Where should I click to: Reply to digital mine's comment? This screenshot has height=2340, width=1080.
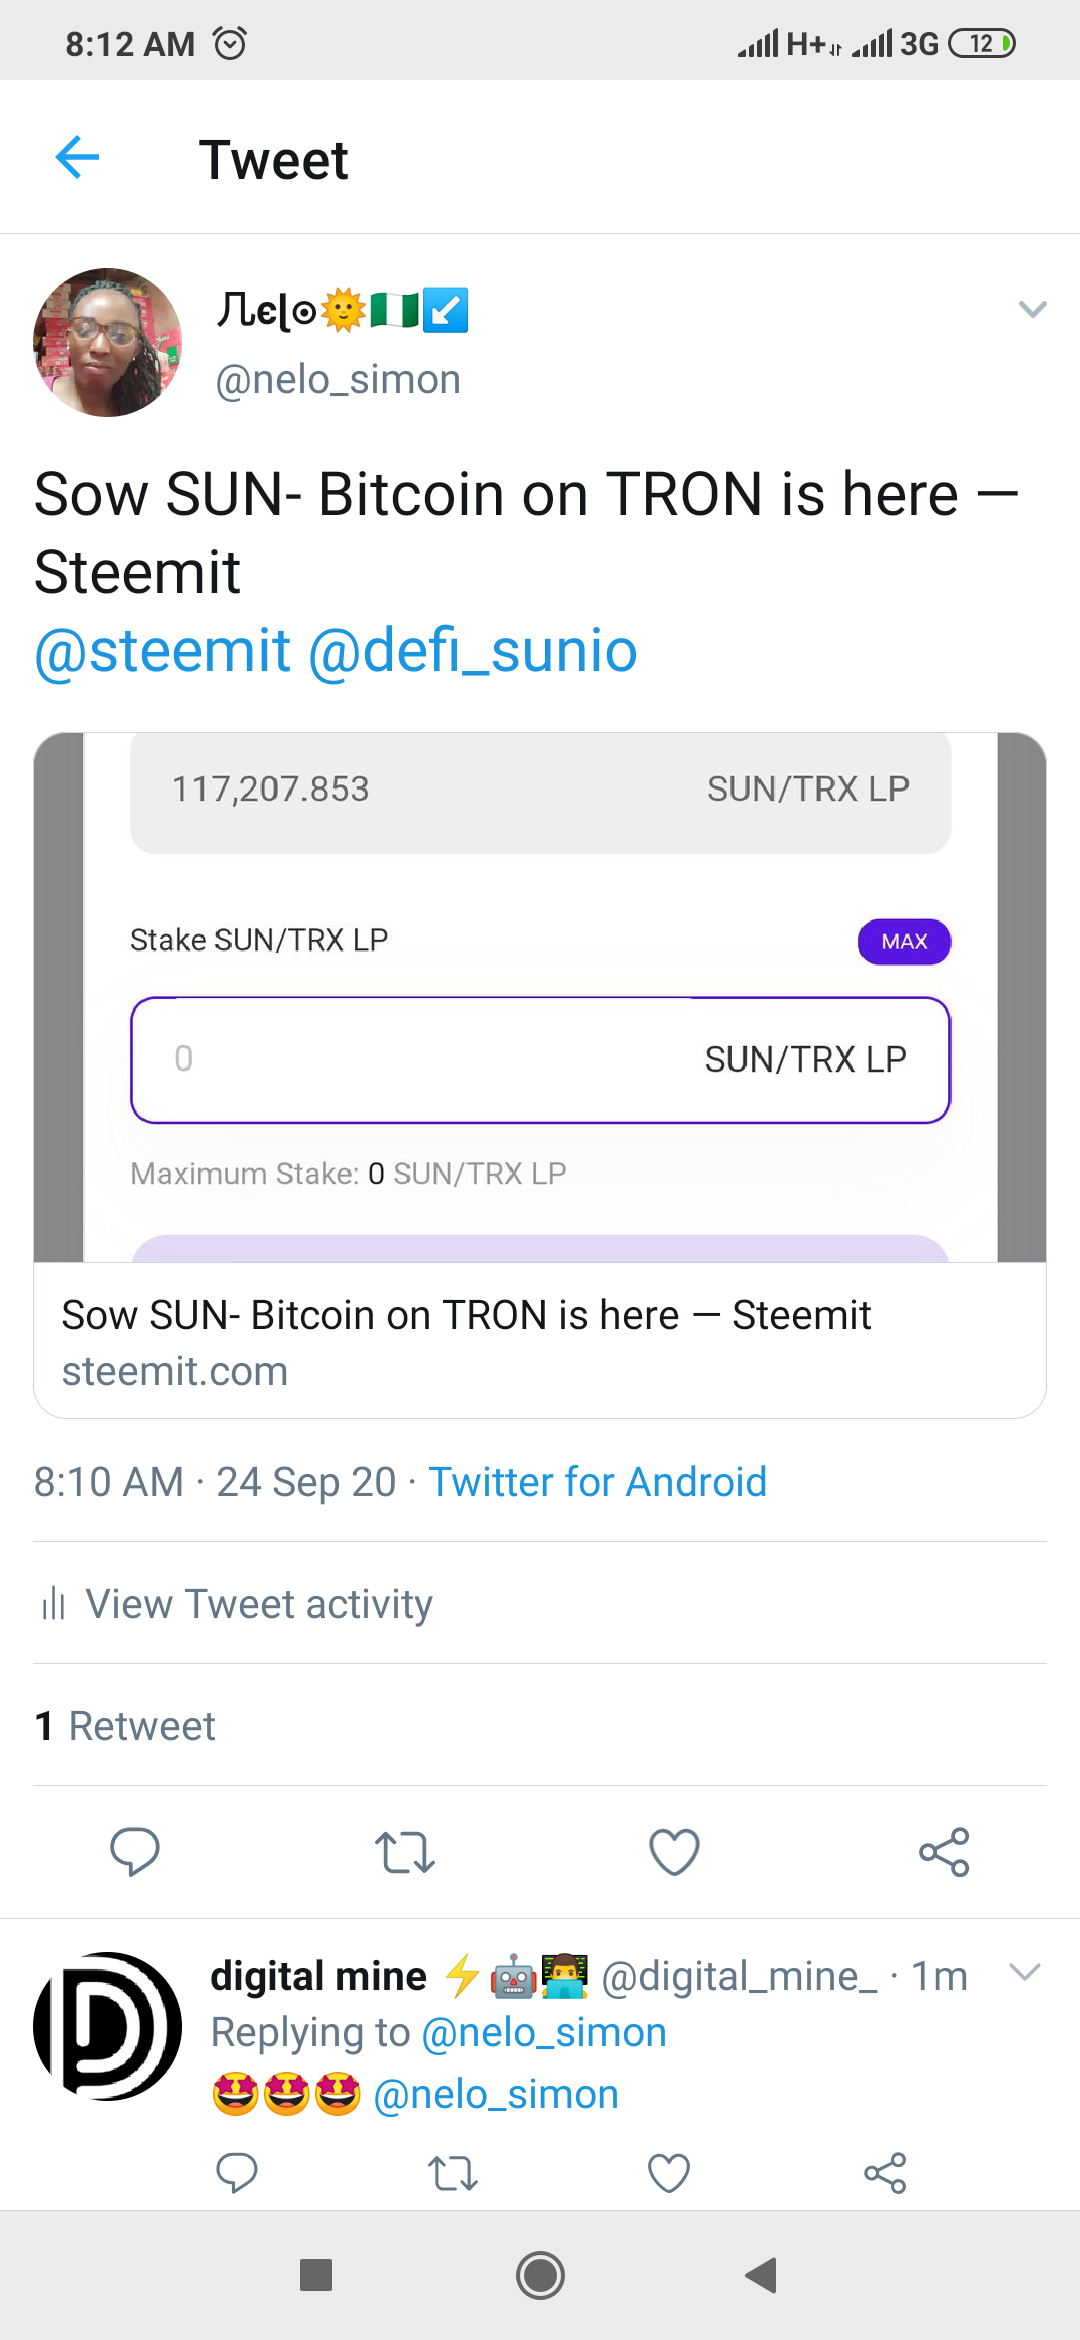237,2172
